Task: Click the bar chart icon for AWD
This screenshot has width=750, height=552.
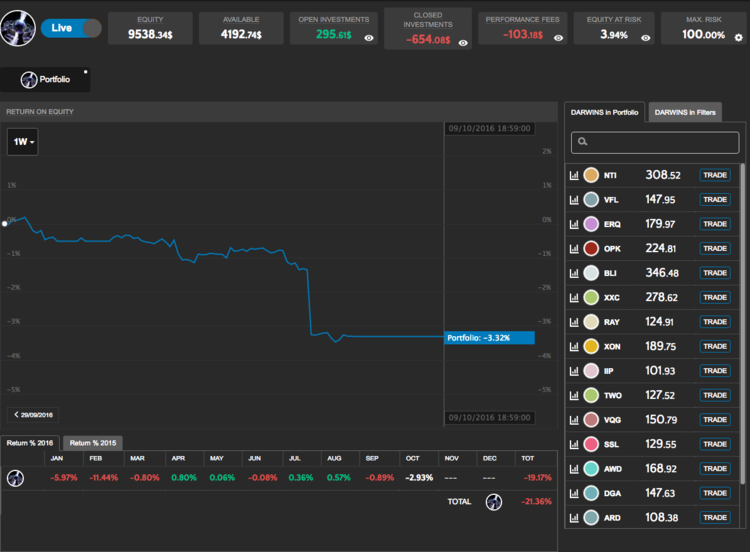Action: pyautogui.click(x=575, y=468)
